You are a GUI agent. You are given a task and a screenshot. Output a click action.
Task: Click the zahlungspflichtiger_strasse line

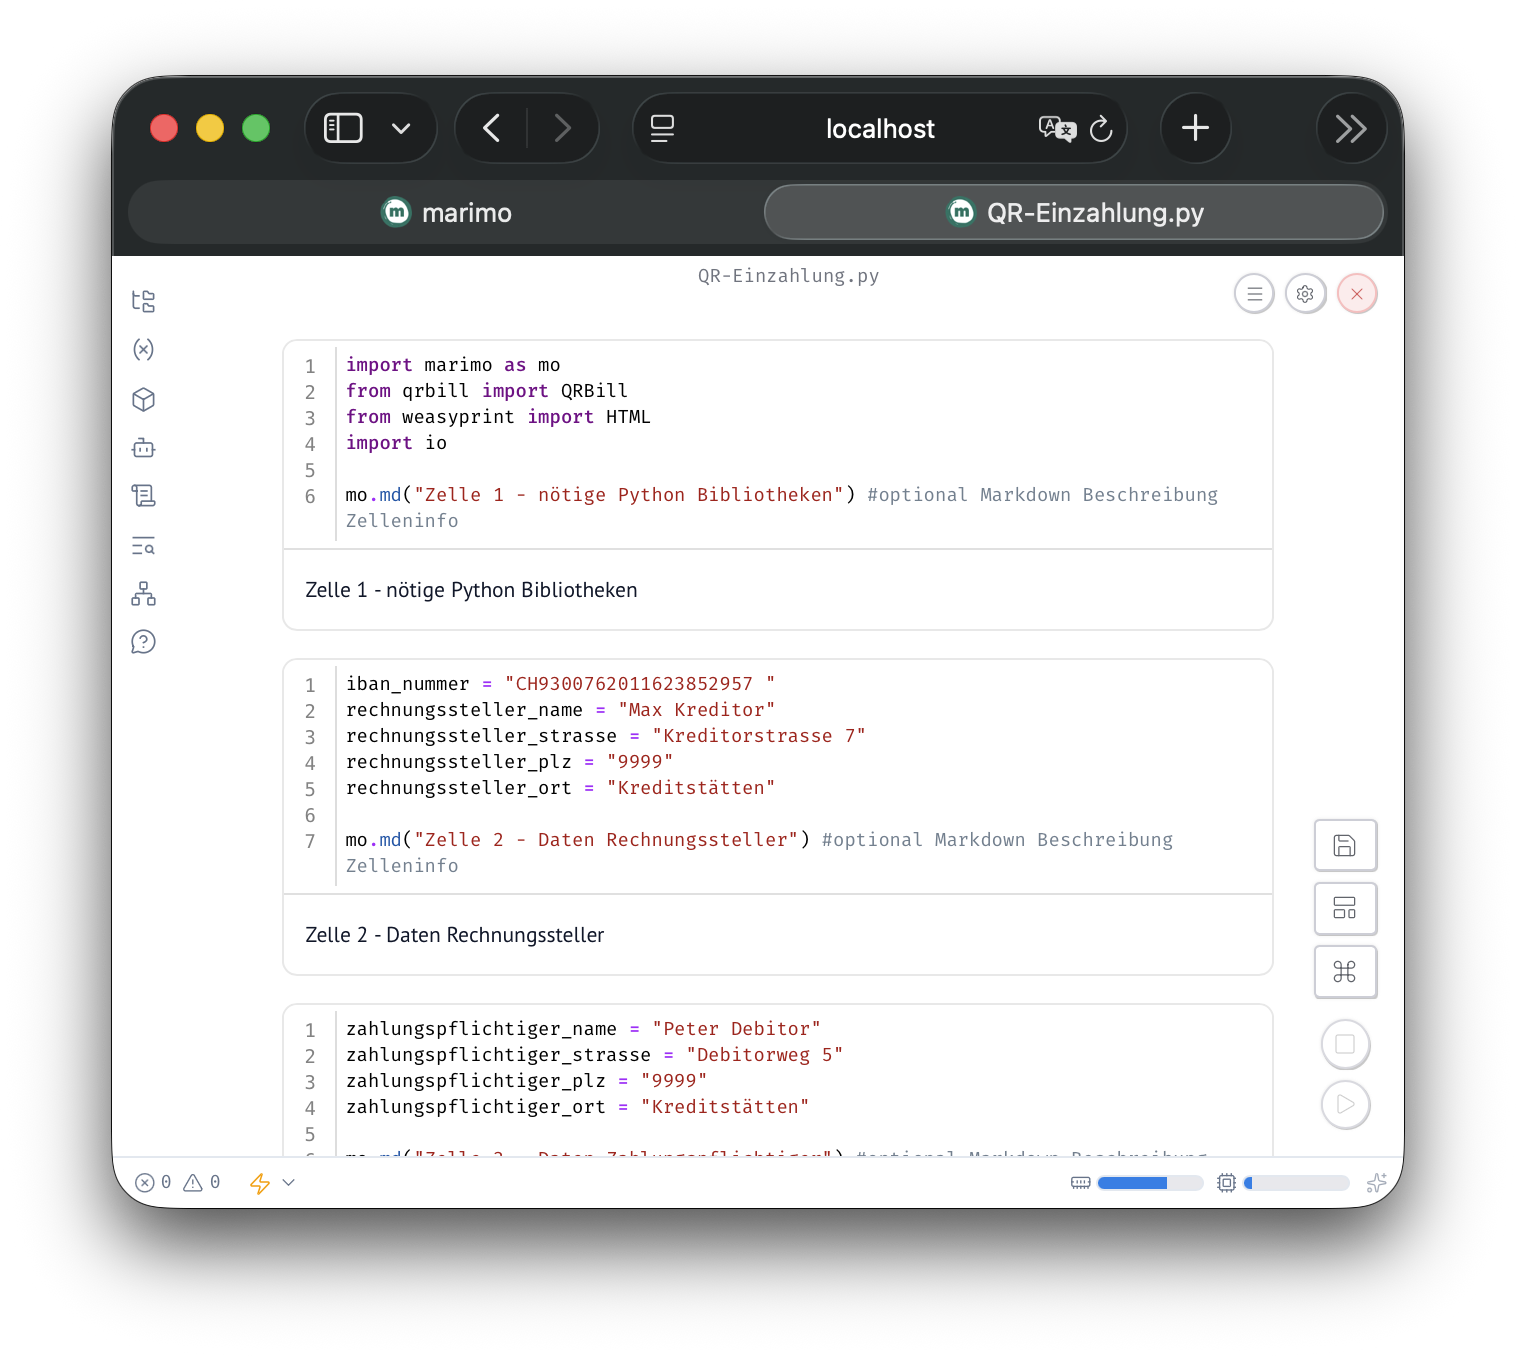click(x=594, y=1055)
